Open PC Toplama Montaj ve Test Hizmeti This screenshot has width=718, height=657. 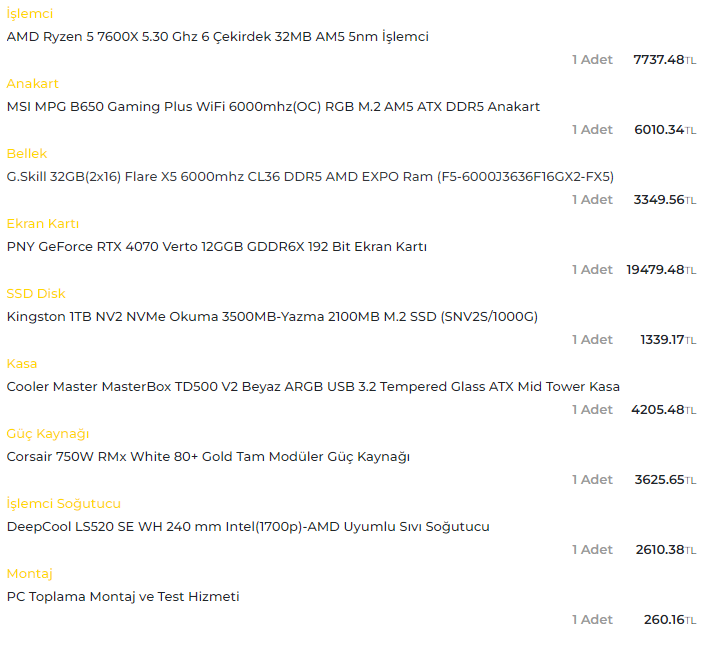tap(123, 597)
